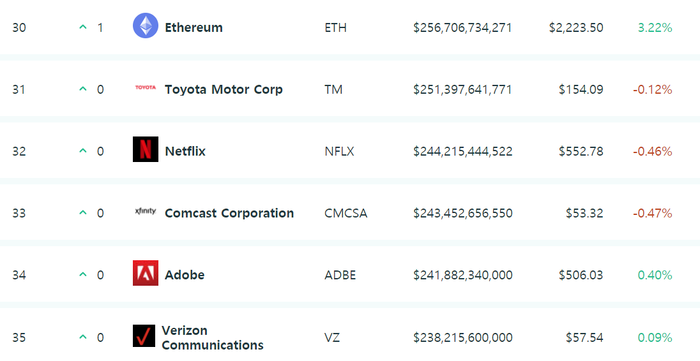The width and height of the screenshot is (700, 361).
Task: Click the green up arrow in the Netflix row
Action: click(x=83, y=151)
